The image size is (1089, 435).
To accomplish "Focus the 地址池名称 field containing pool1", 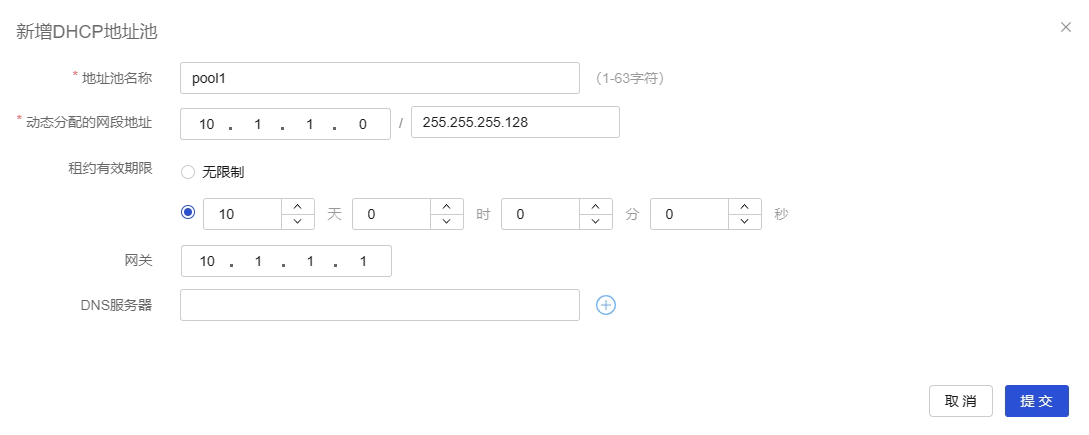I will (380, 78).
